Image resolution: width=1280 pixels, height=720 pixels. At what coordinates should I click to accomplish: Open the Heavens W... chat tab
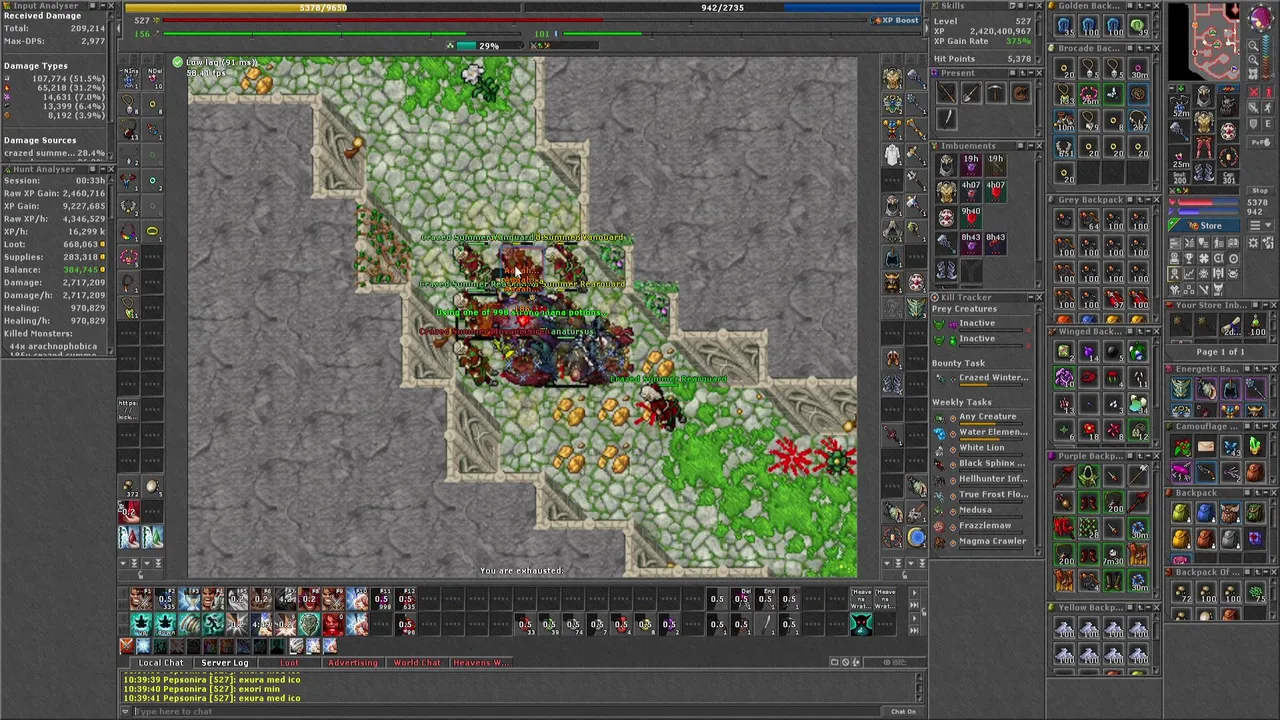click(x=481, y=663)
